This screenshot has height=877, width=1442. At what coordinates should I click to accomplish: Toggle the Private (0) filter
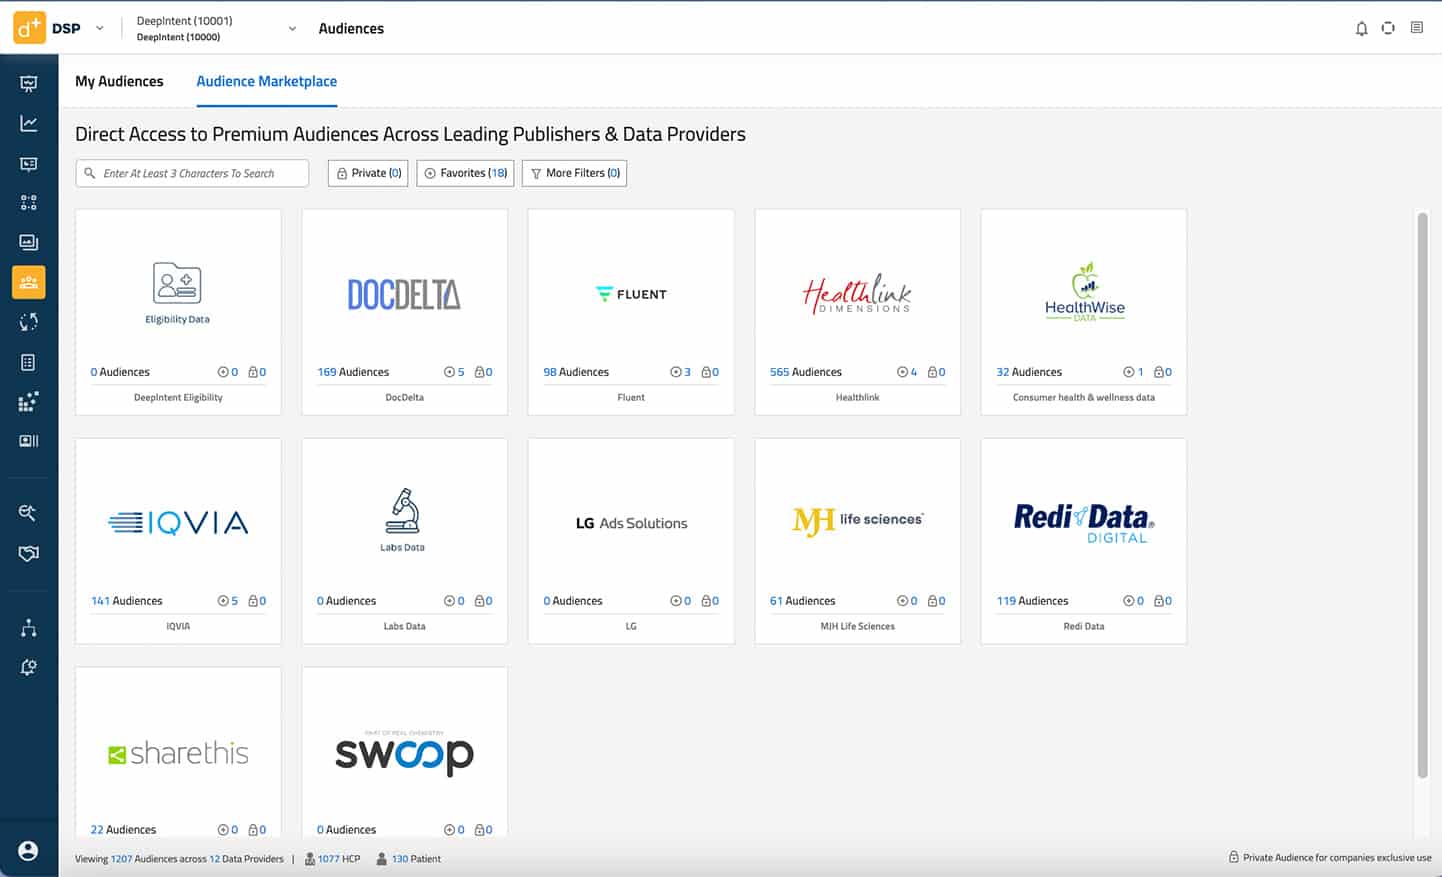[368, 173]
